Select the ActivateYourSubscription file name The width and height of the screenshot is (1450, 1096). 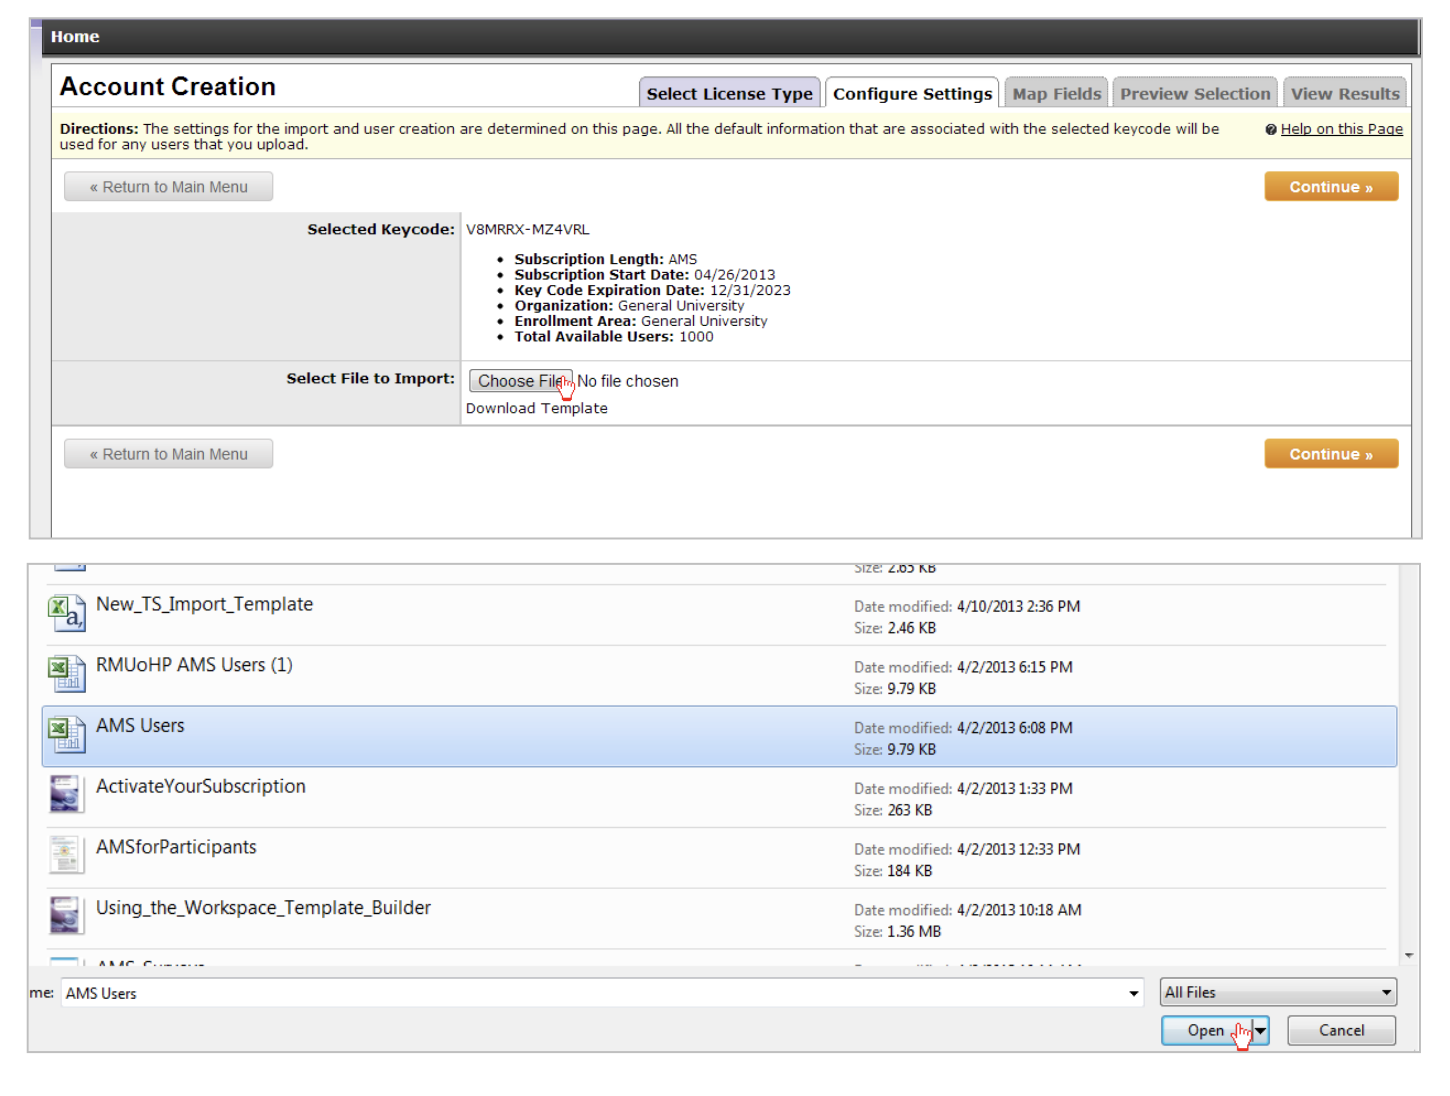(201, 786)
